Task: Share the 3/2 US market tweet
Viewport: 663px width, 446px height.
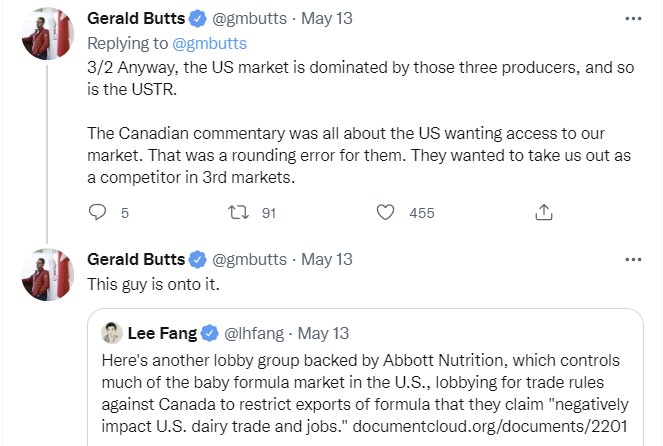Action: (544, 212)
